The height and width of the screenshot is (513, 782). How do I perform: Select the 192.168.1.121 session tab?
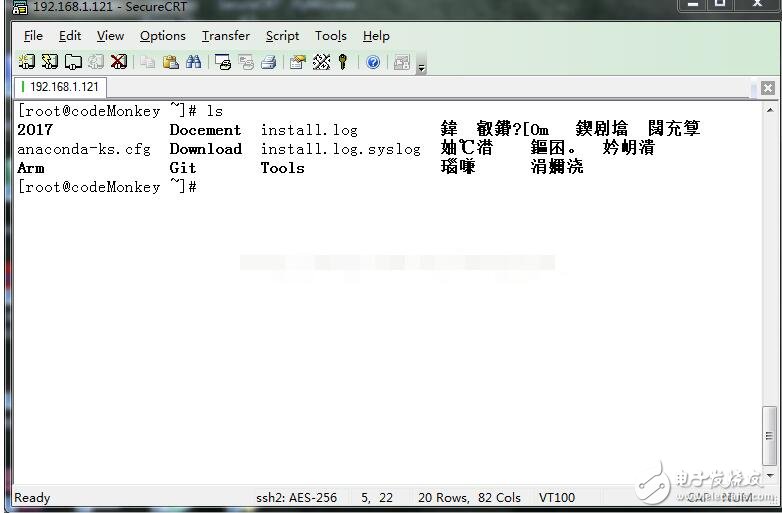click(62, 87)
